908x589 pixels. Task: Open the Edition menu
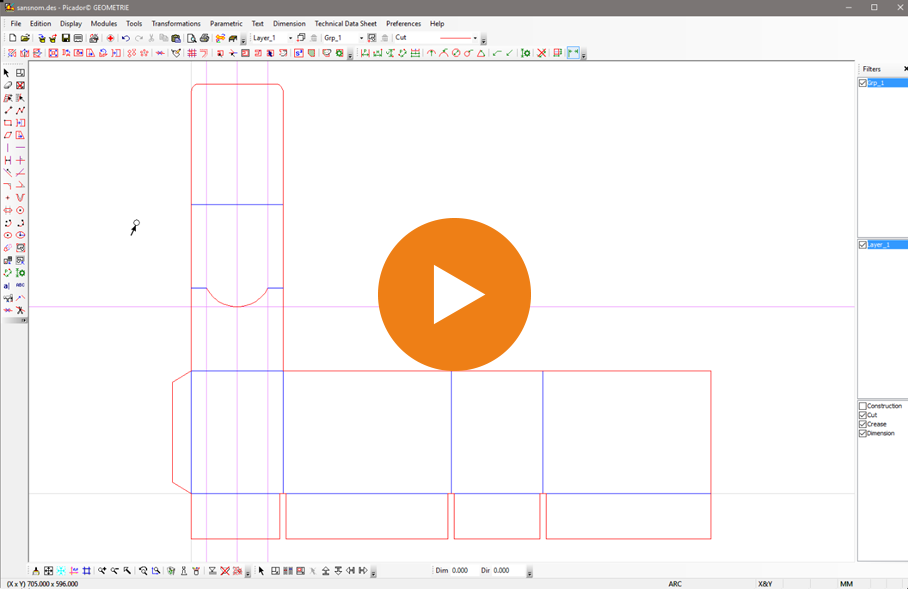coord(41,24)
